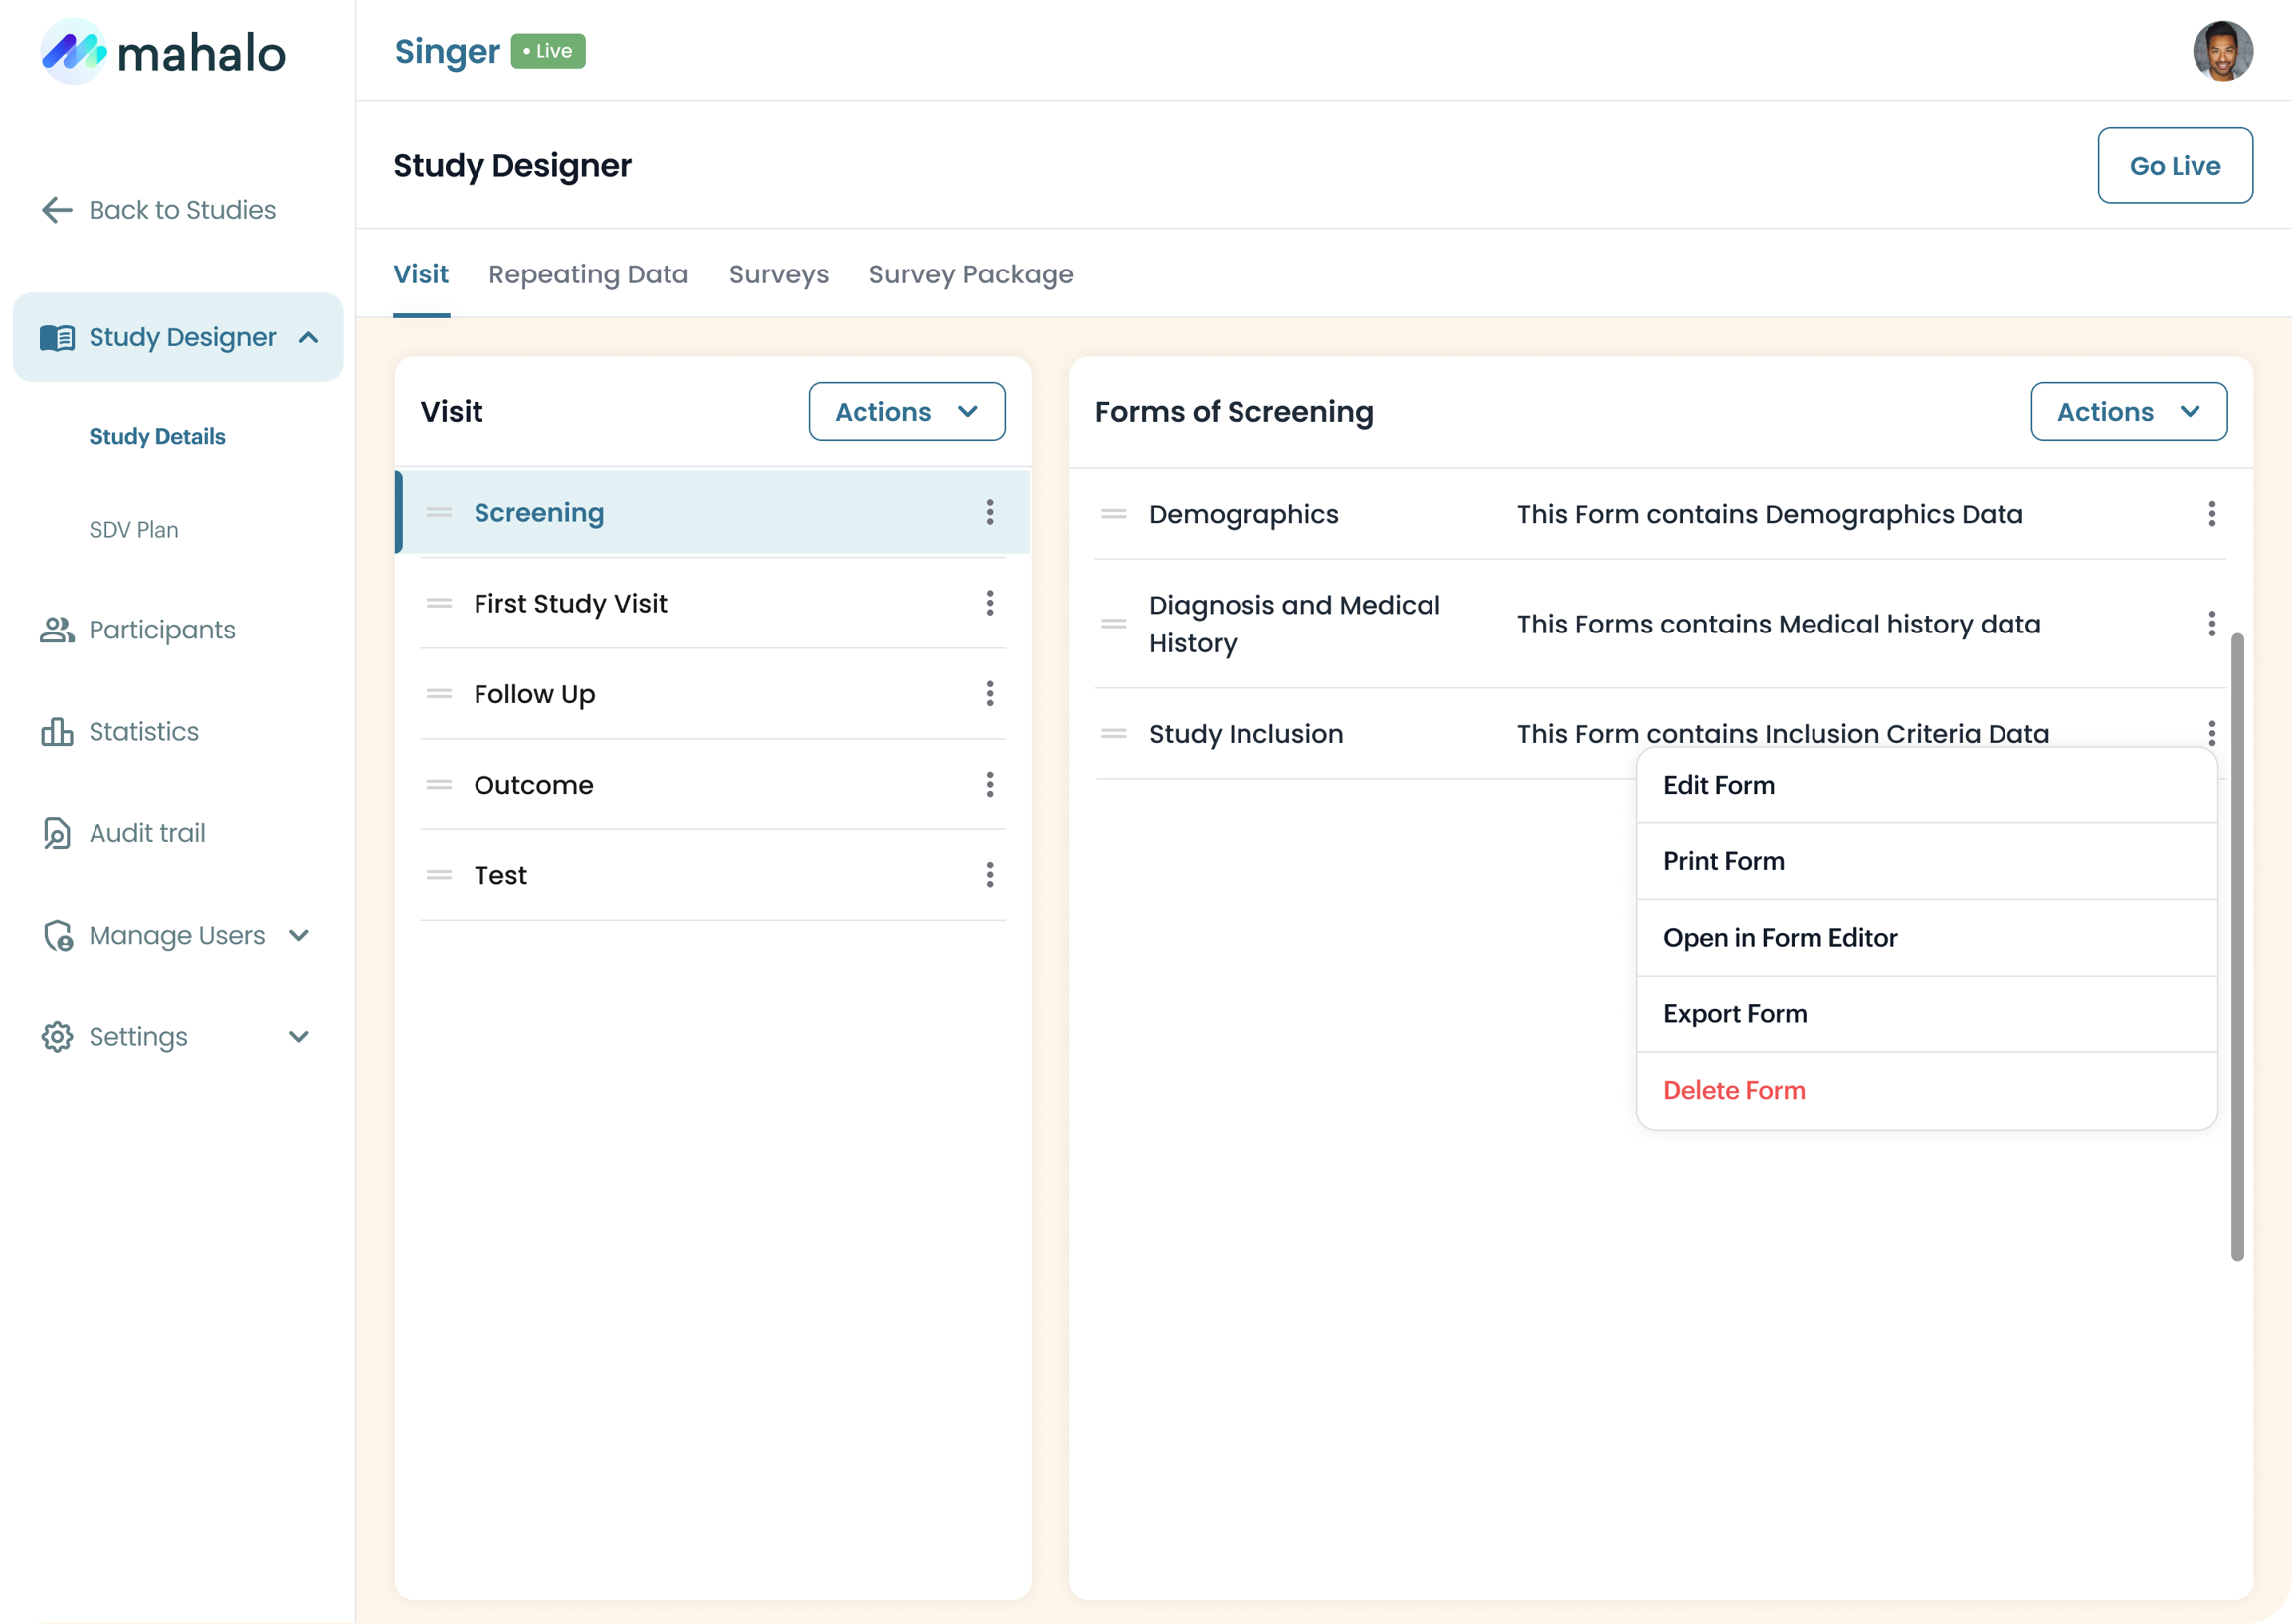Click the forms panel vertical scrollbar

click(x=2237, y=945)
